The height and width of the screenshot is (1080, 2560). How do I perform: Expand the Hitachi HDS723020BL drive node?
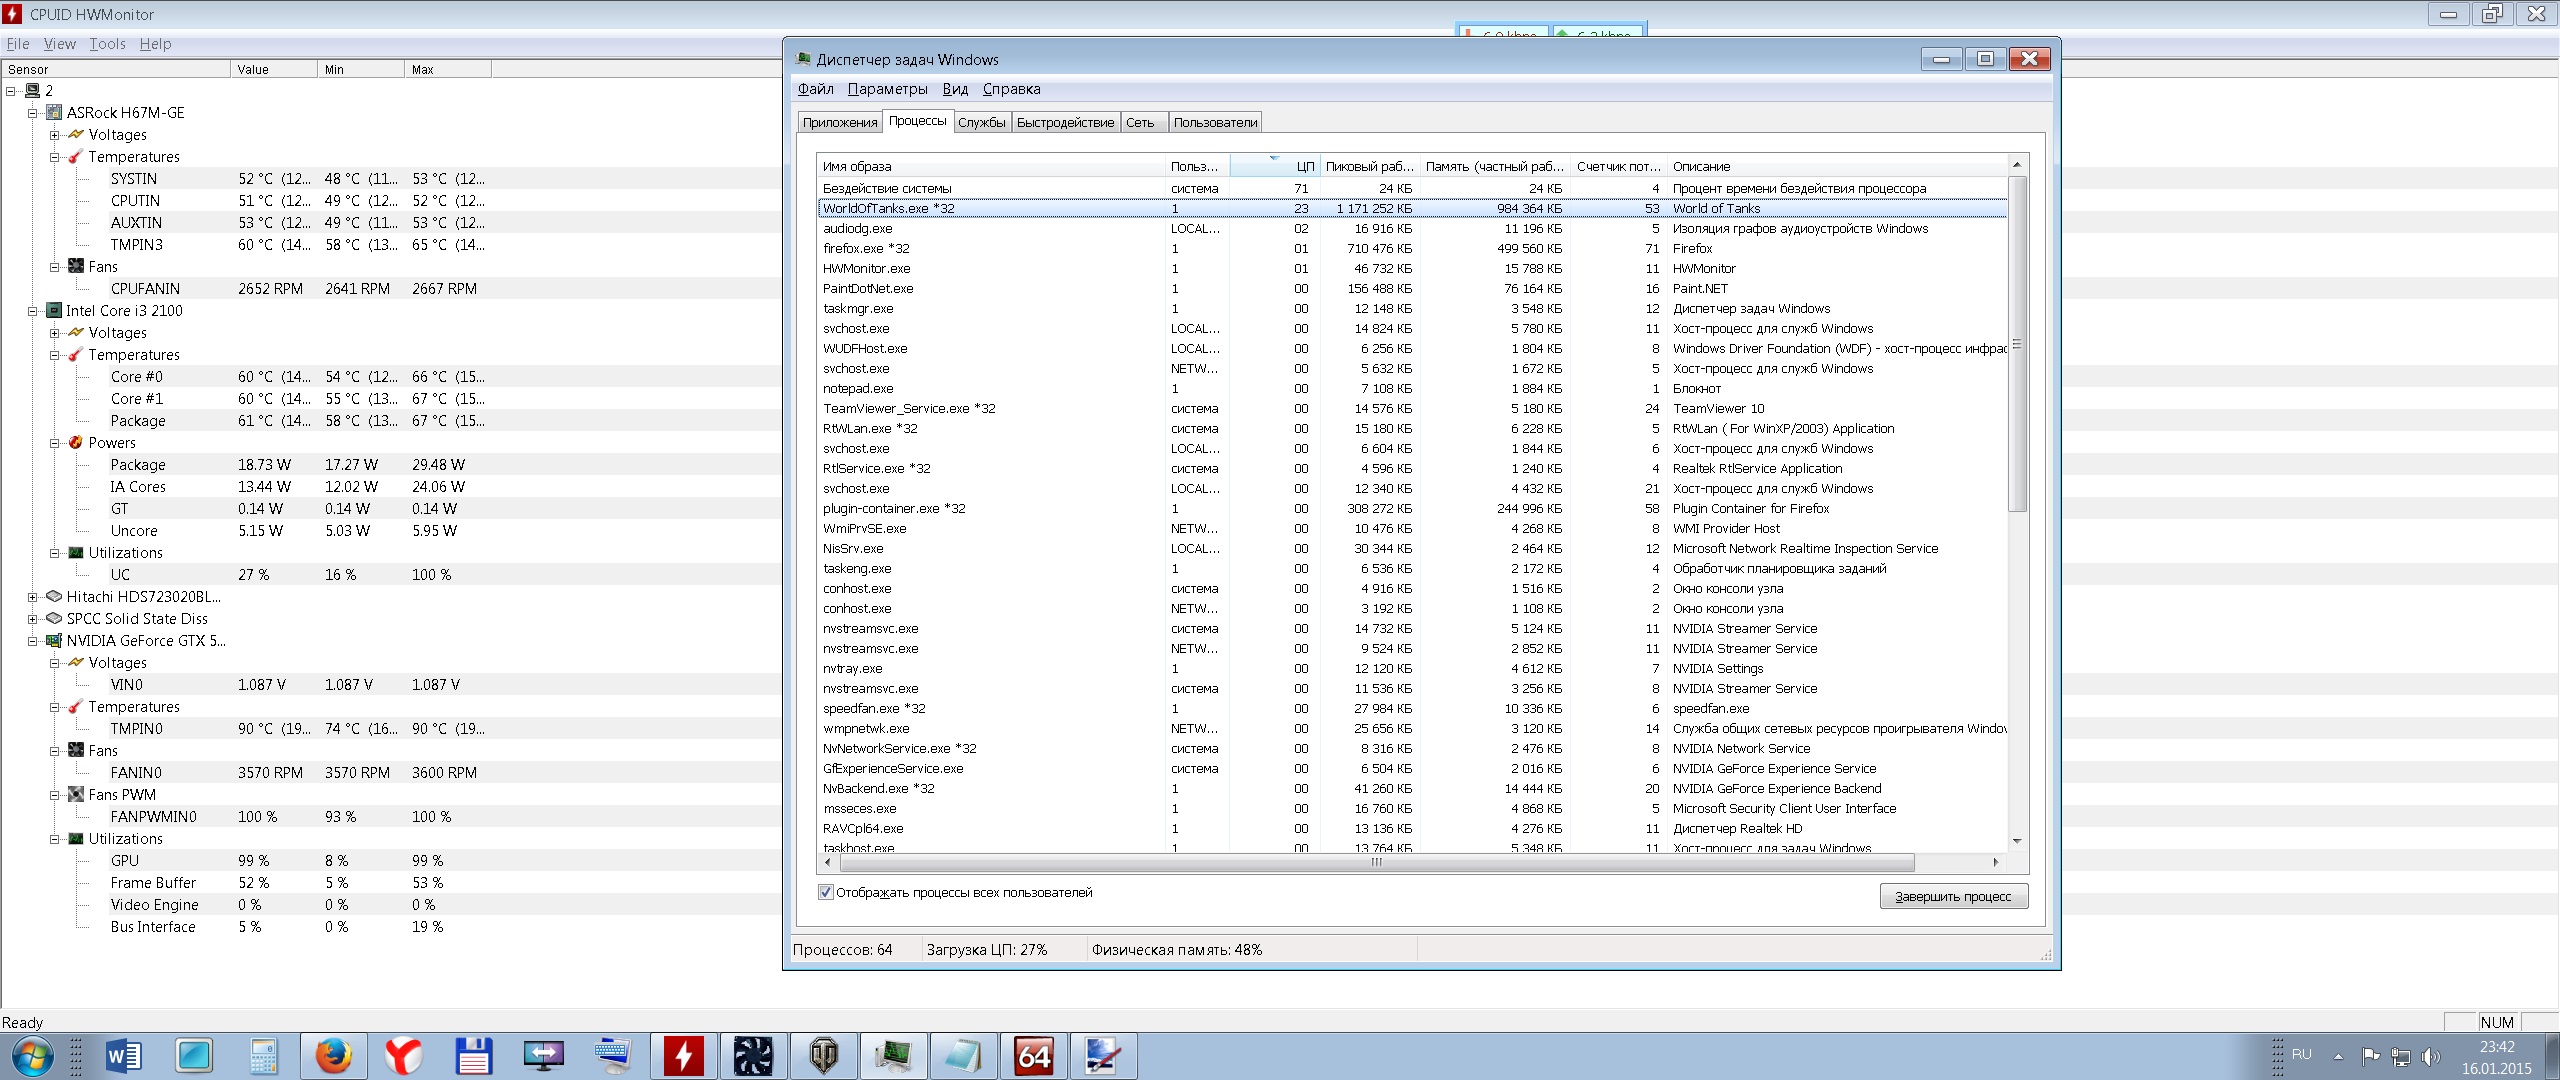tap(33, 597)
